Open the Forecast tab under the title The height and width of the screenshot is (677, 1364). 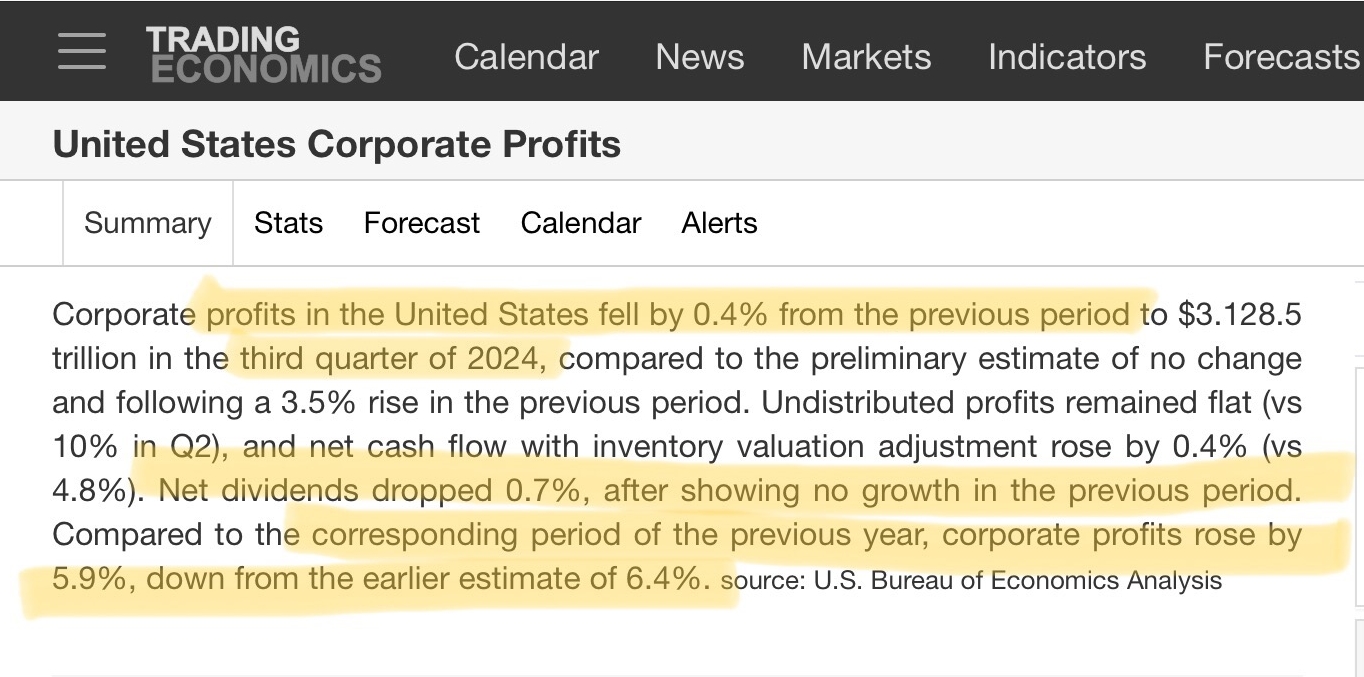click(421, 223)
